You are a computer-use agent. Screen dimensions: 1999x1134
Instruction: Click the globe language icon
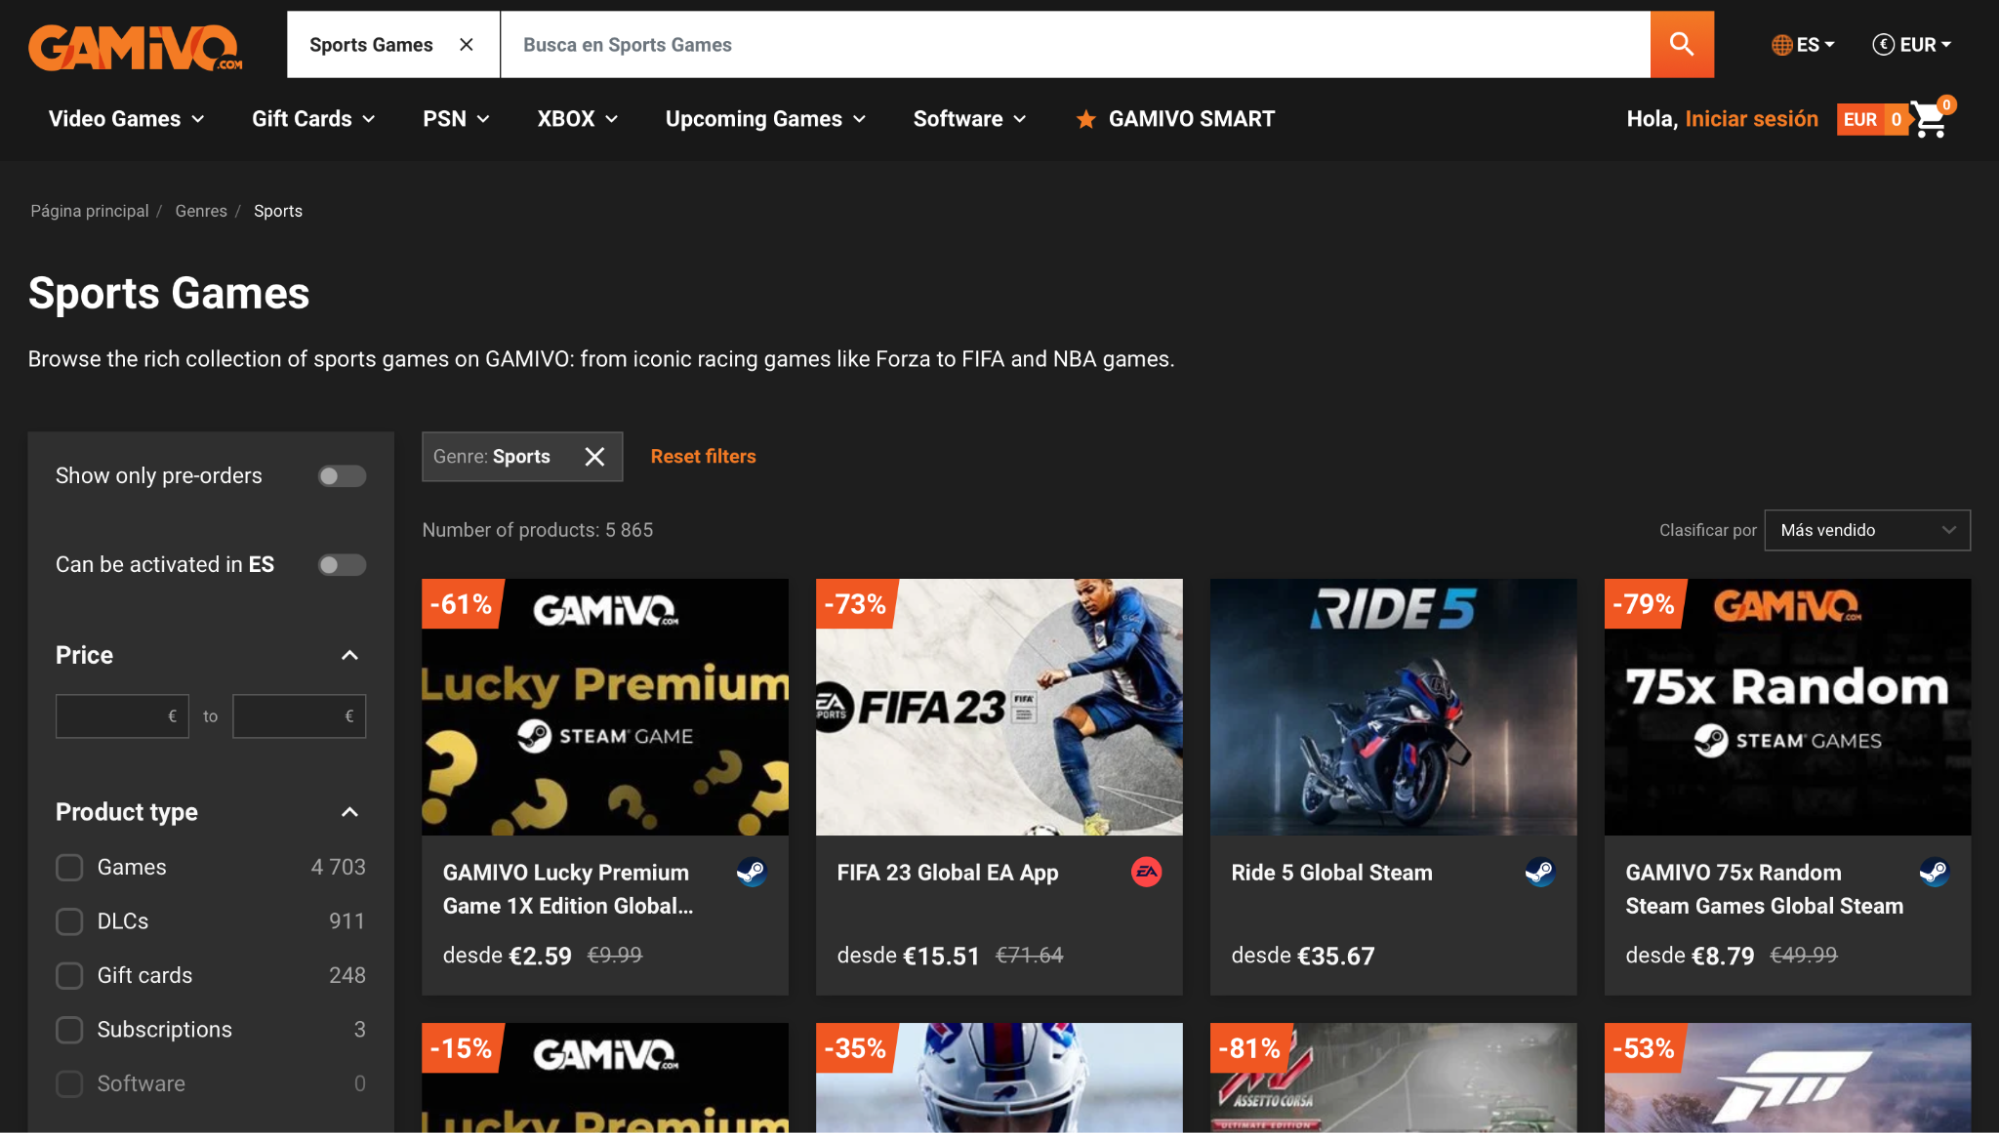1781,45
